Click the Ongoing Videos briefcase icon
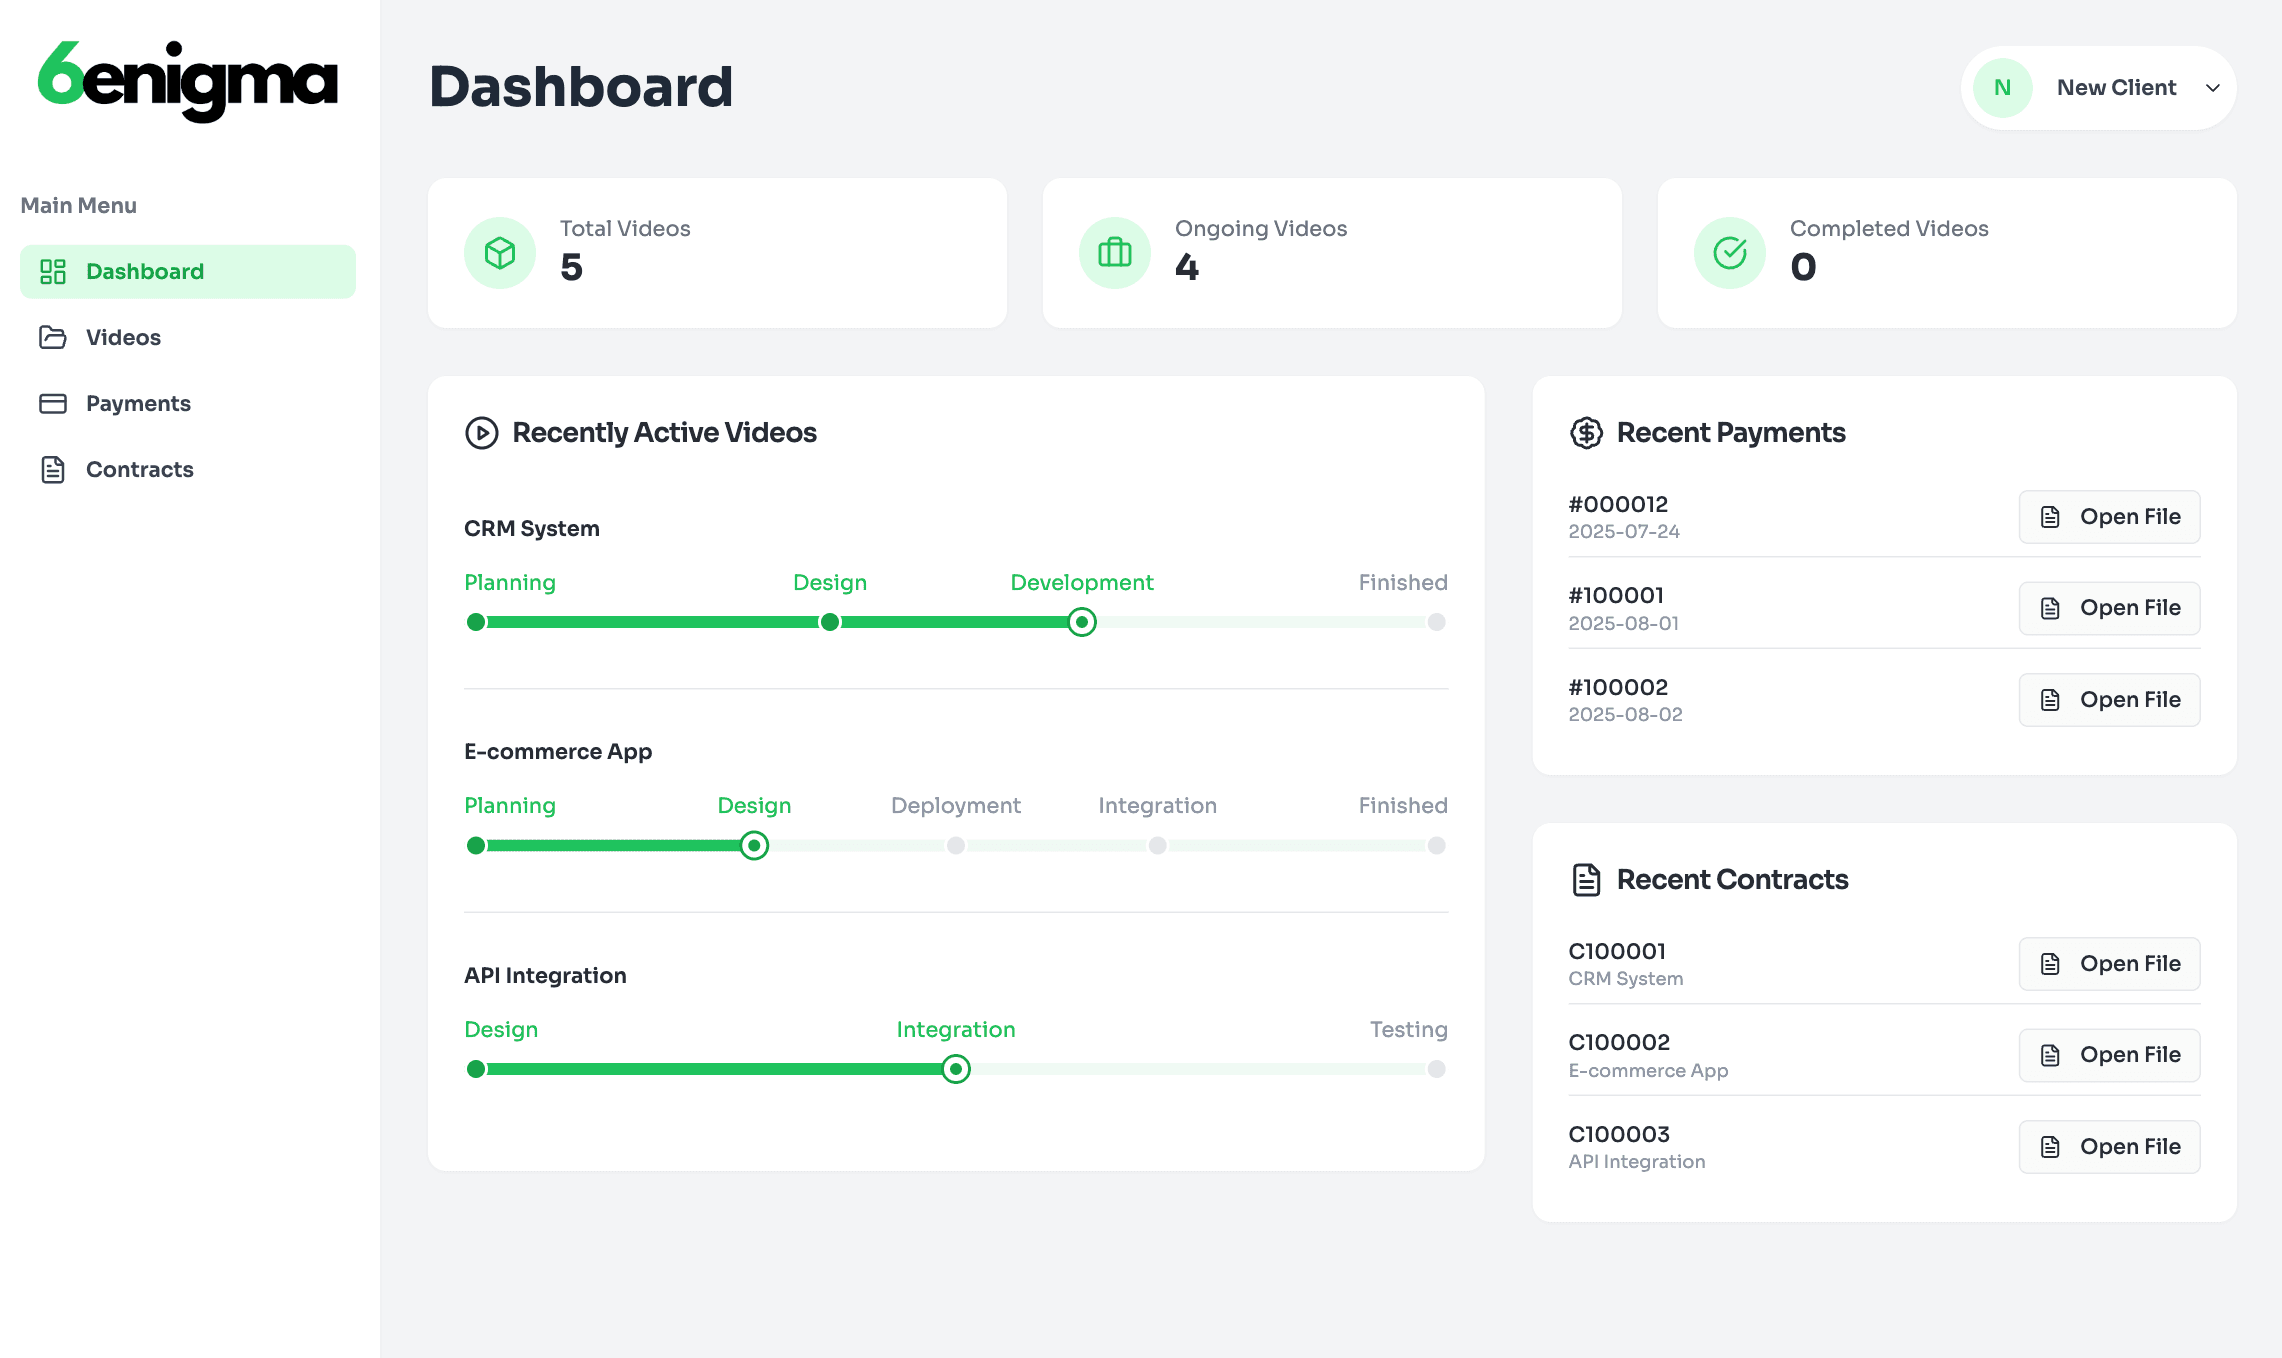The image size is (2282, 1358). [1115, 253]
